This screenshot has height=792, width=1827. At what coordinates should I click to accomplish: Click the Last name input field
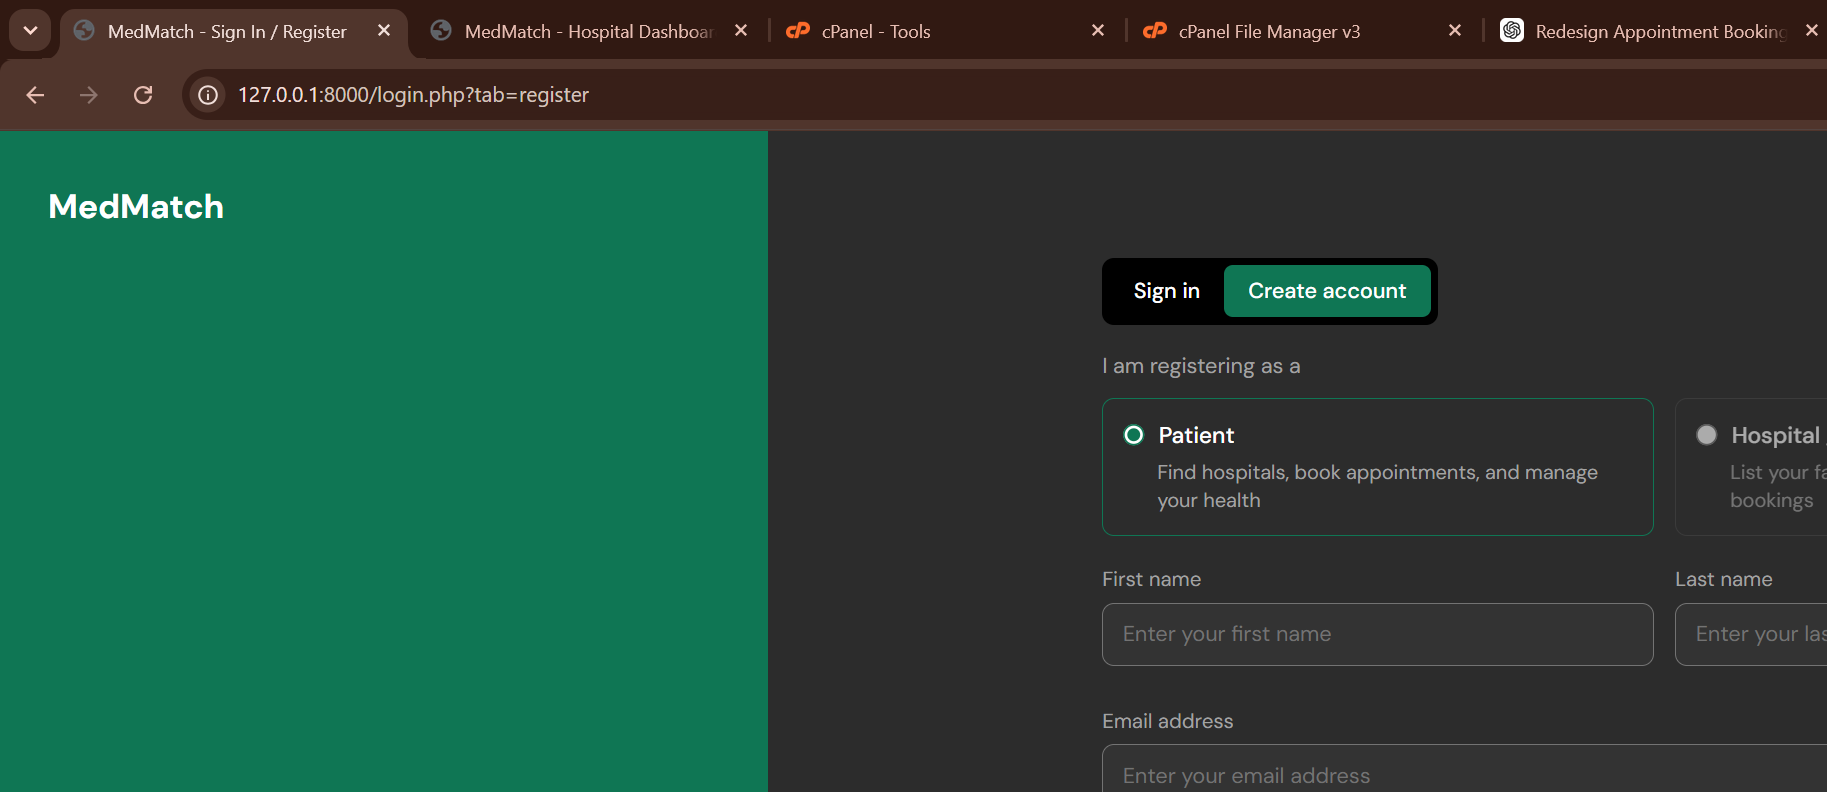click(1751, 634)
